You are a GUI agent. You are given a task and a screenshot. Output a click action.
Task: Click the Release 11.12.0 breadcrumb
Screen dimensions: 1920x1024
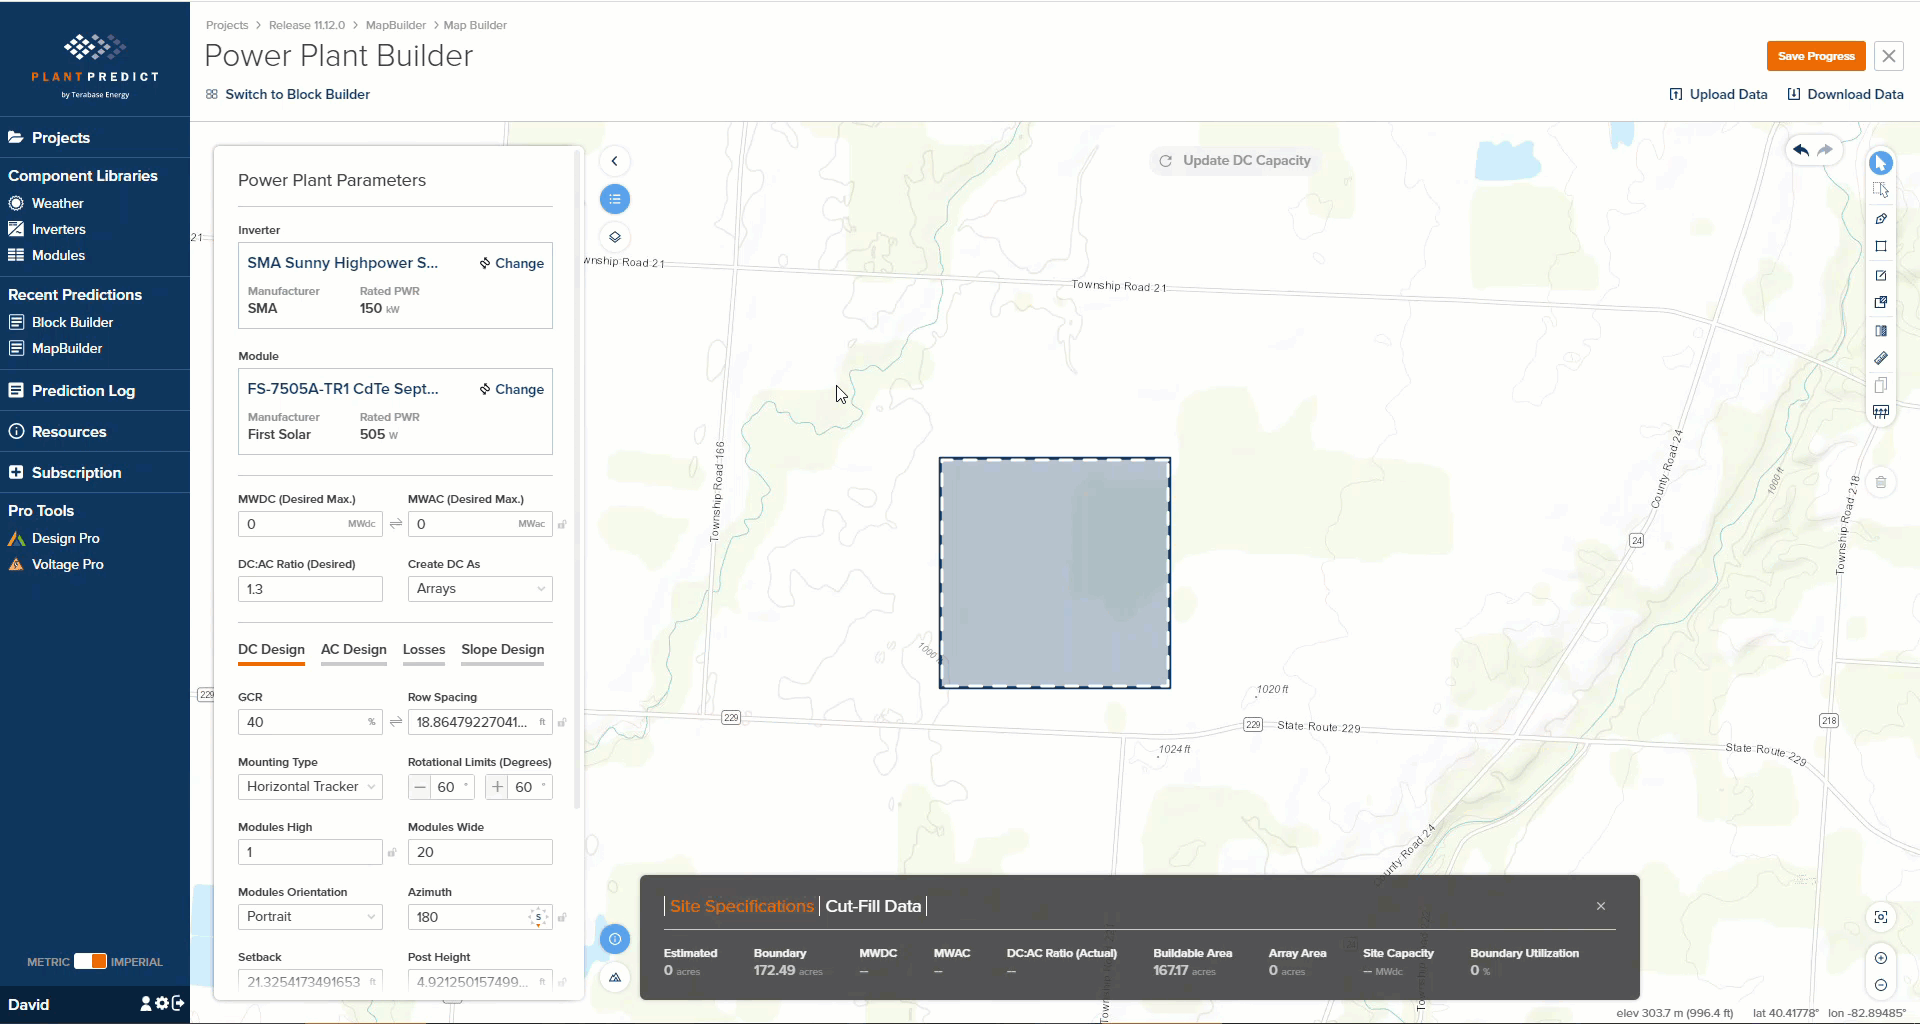pyautogui.click(x=307, y=25)
